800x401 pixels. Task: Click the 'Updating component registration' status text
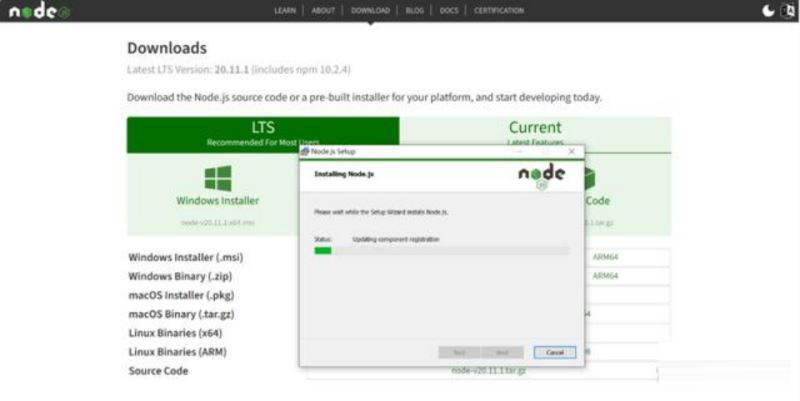tap(396, 239)
